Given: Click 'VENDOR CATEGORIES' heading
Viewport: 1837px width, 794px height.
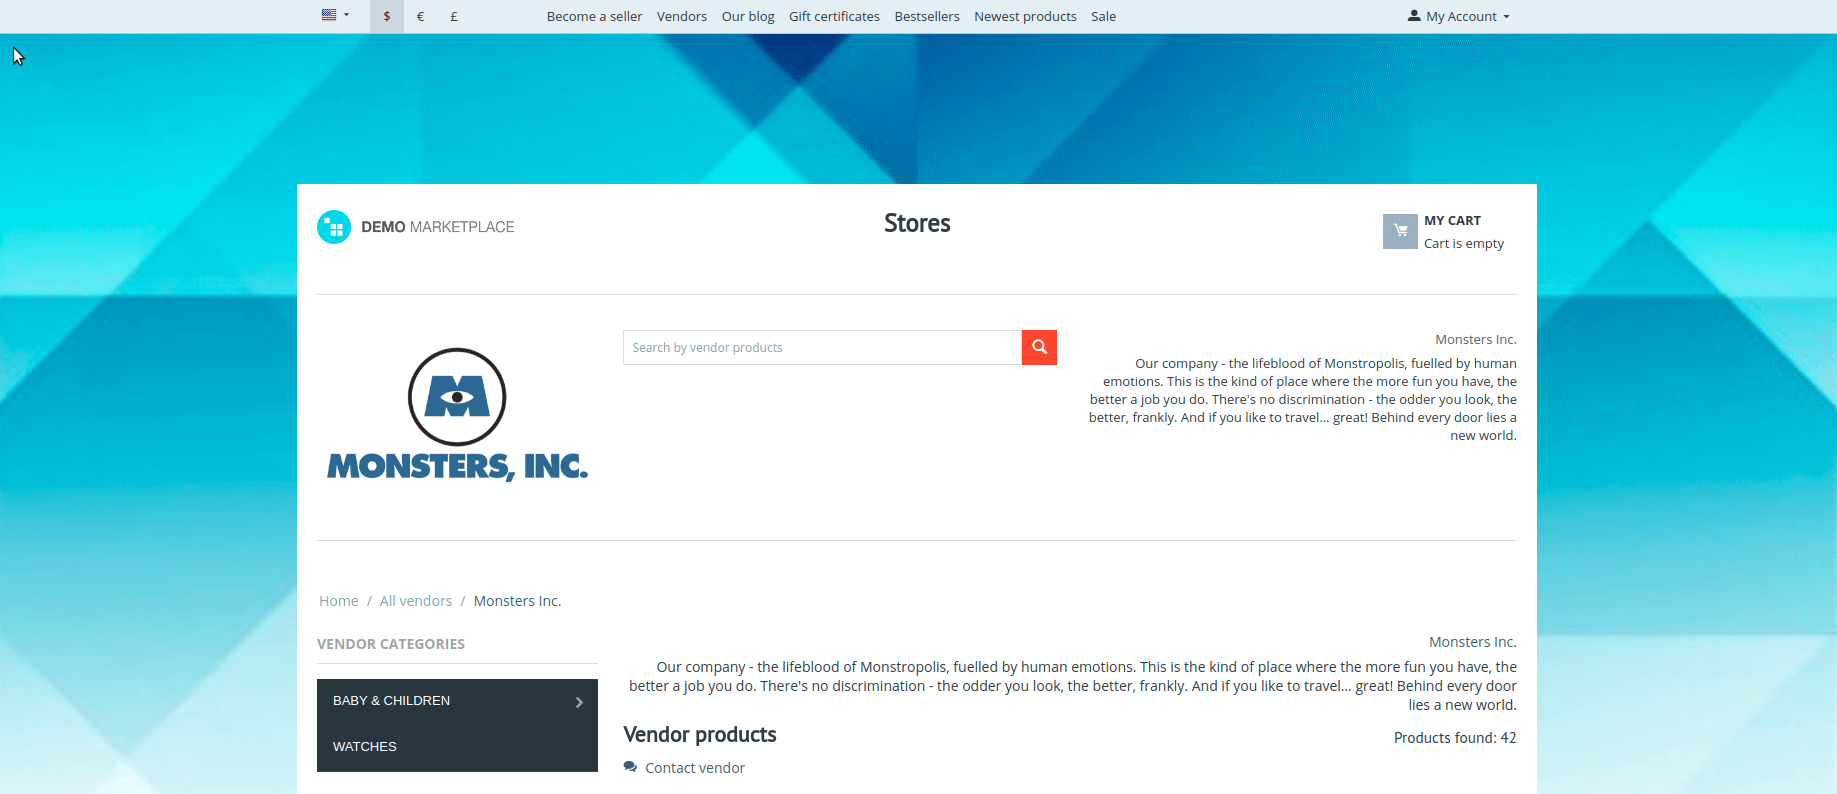Looking at the screenshot, I should tap(391, 644).
